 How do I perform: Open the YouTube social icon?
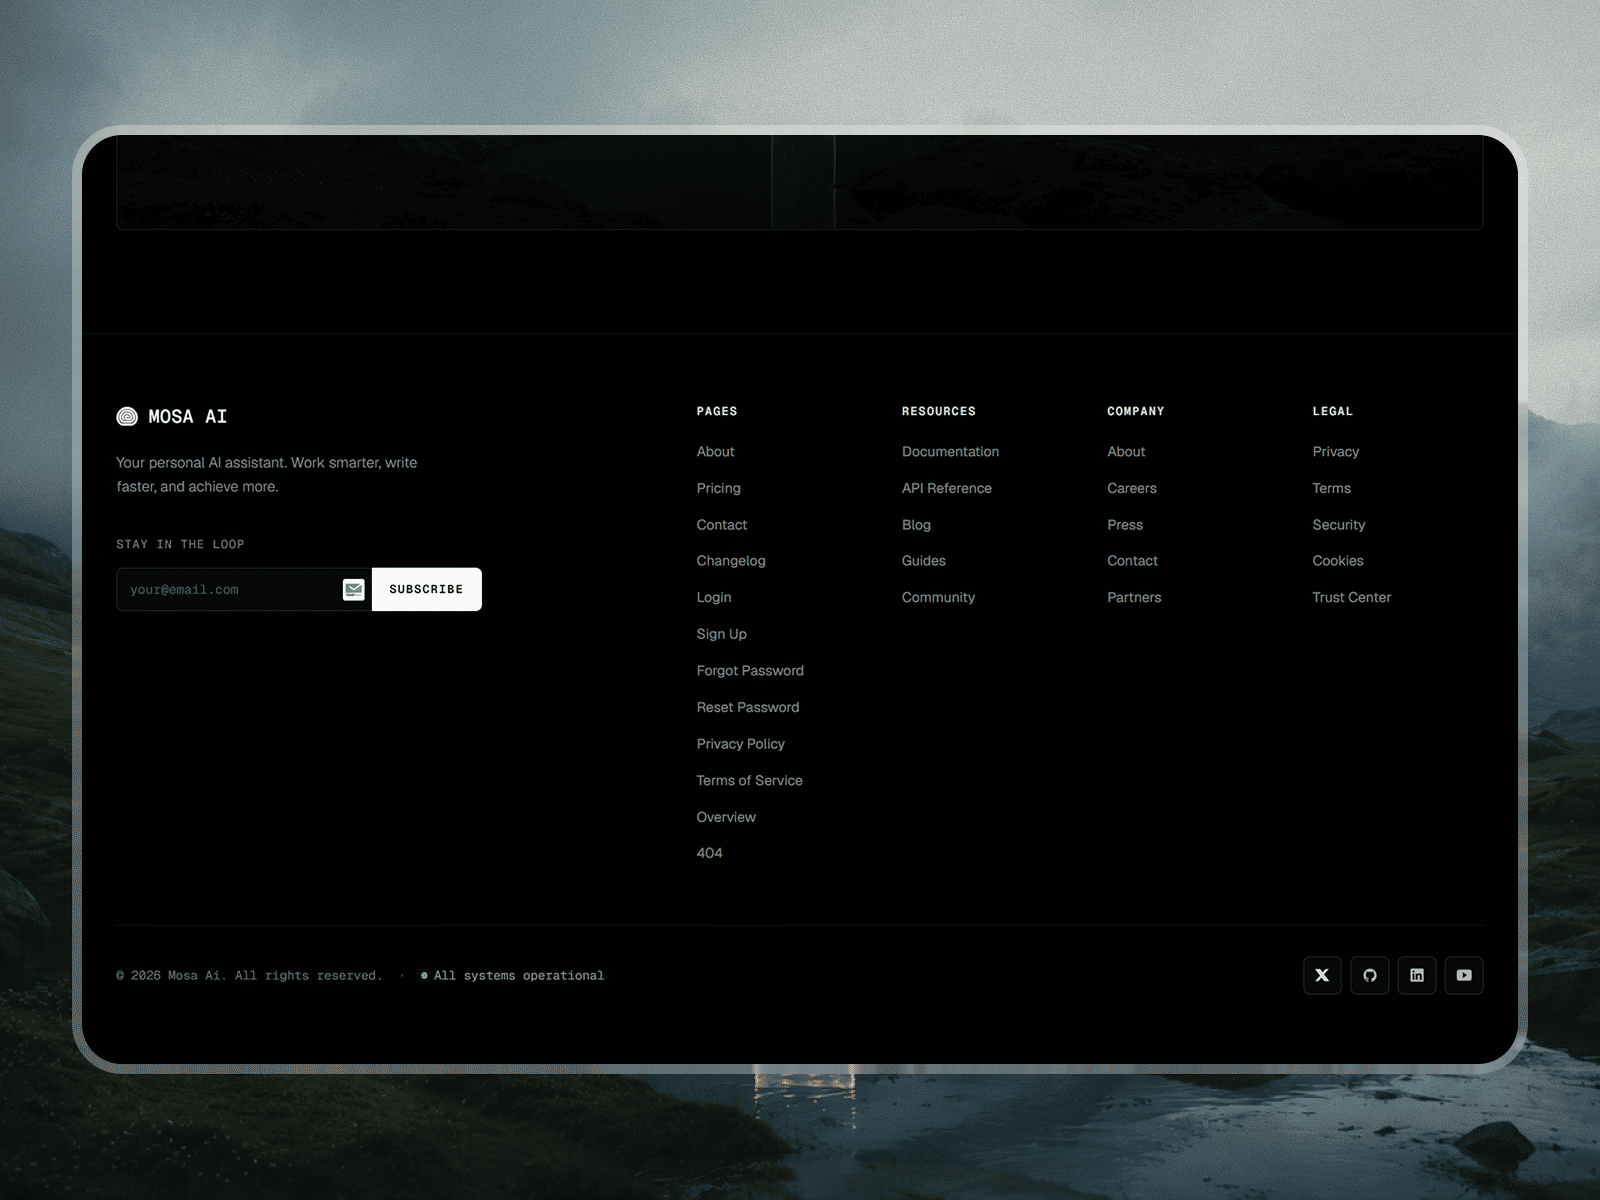[x=1464, y=975]
